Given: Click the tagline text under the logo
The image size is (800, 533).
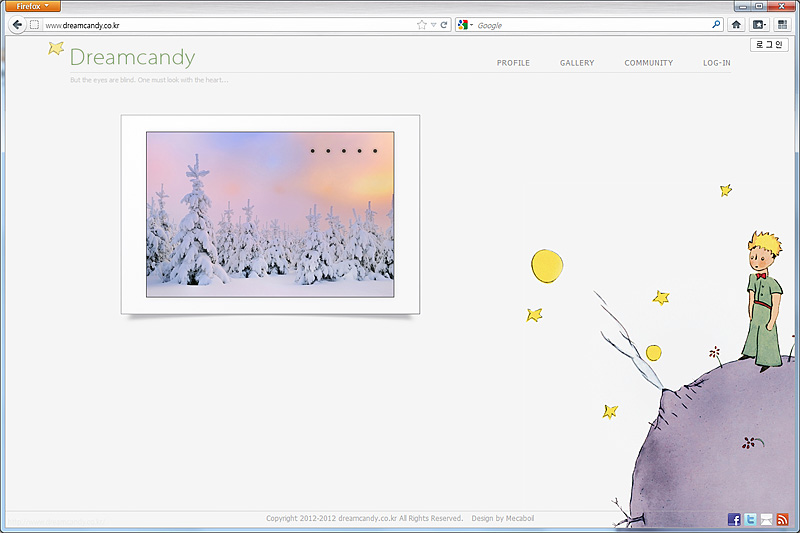Looking at the screenshot, I should pos(149,80).
